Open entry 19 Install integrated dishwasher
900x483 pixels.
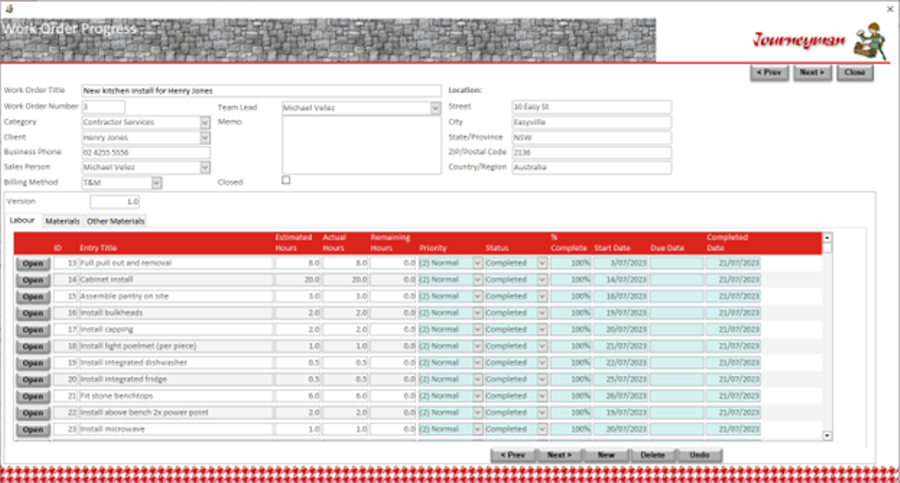[x=33, y=364]
